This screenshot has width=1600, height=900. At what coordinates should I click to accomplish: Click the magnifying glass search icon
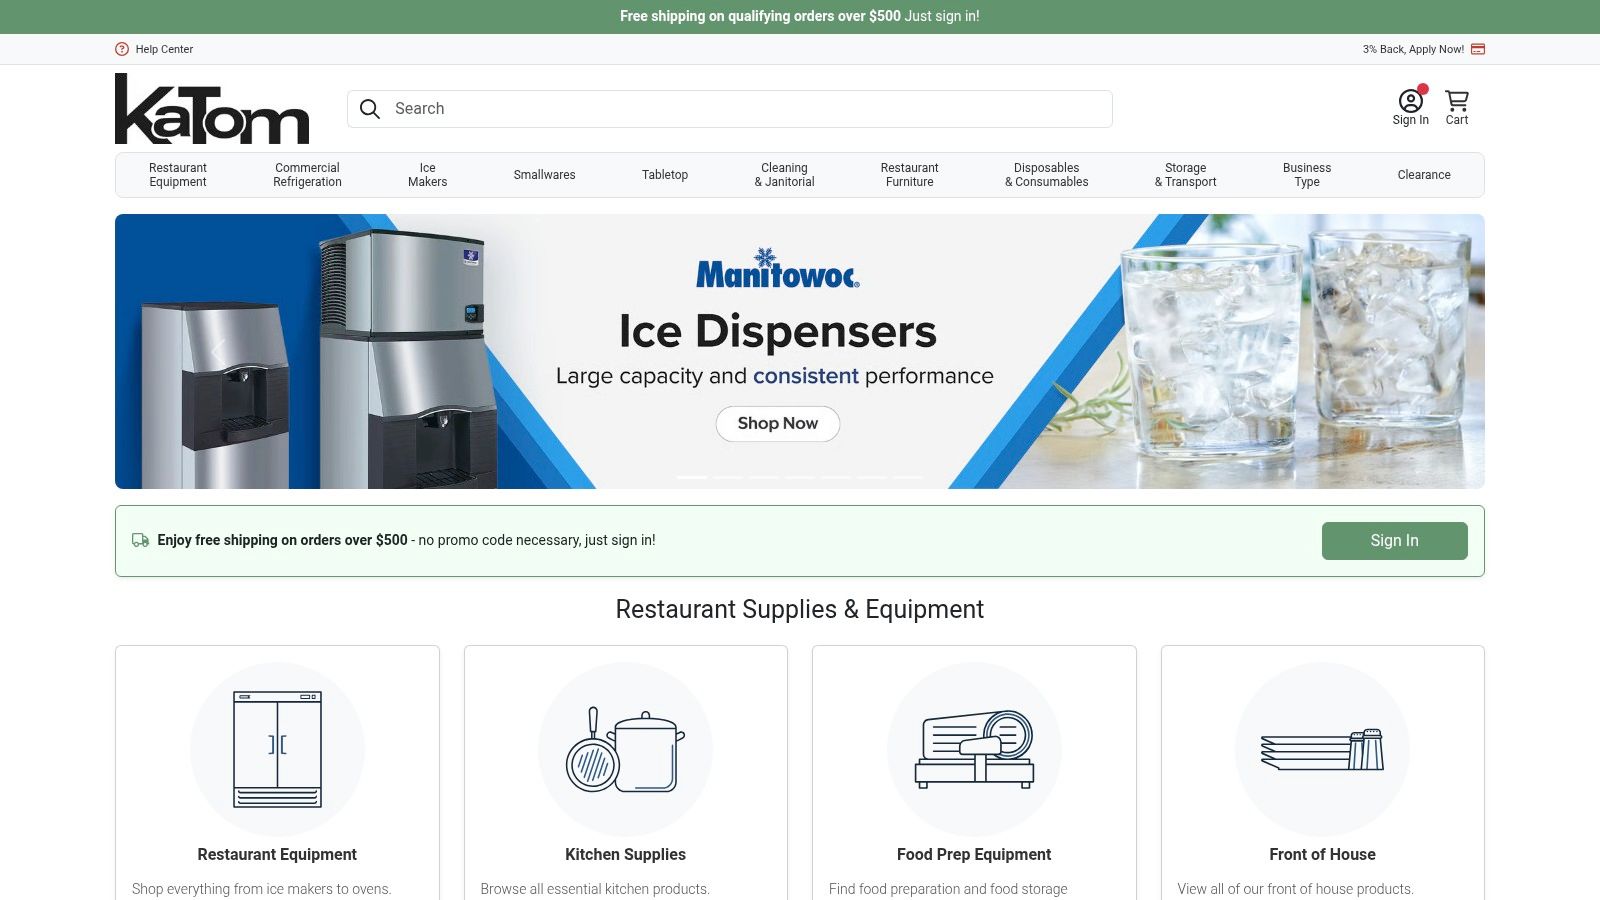click(370, 109)
